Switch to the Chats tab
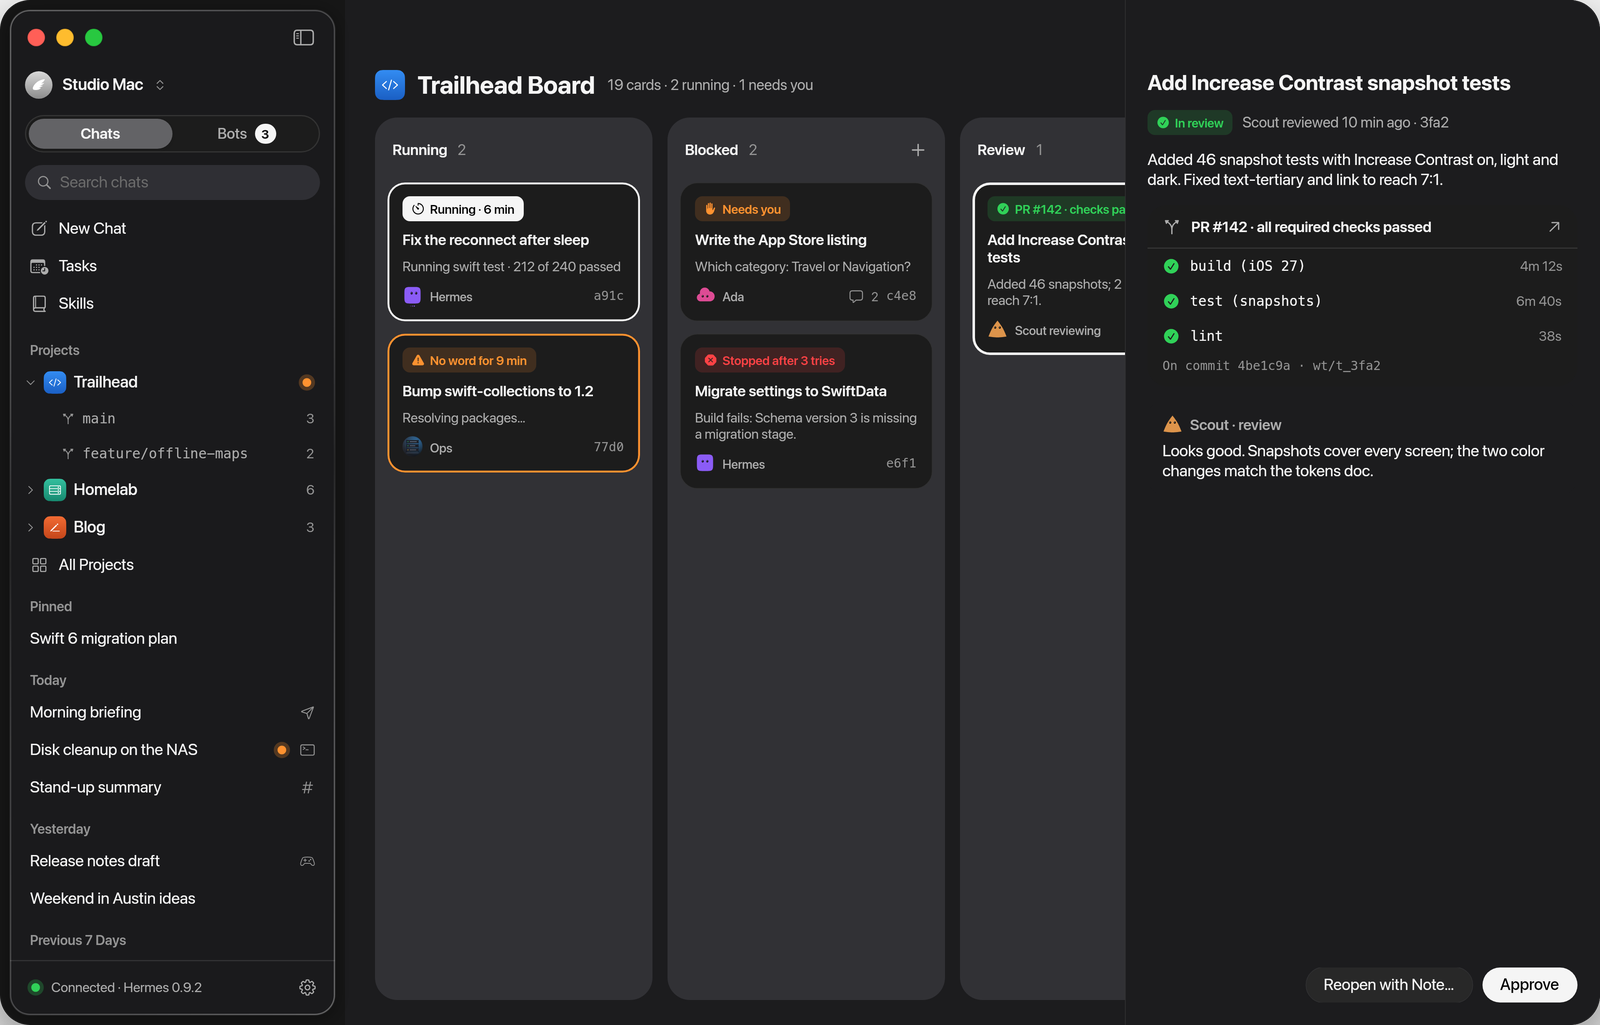The width and height of the screenshot is (1600, 1025). tap(100, 134)
